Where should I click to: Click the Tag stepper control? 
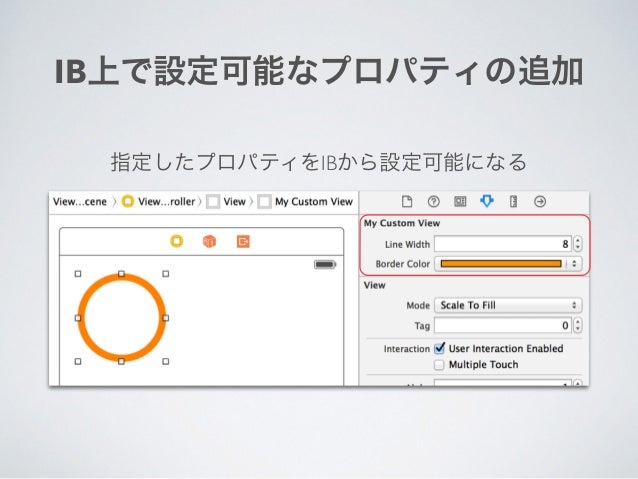[578, 326]
